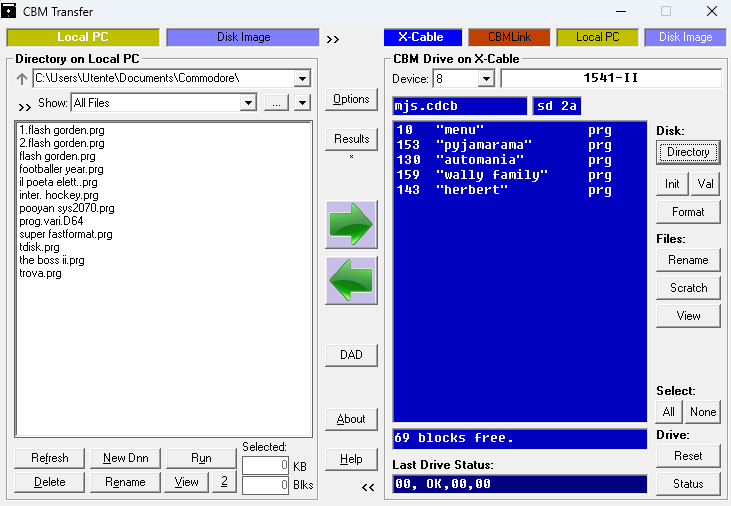Select the right Local PC tab
The image size is (731, 506).
(597, 37)
